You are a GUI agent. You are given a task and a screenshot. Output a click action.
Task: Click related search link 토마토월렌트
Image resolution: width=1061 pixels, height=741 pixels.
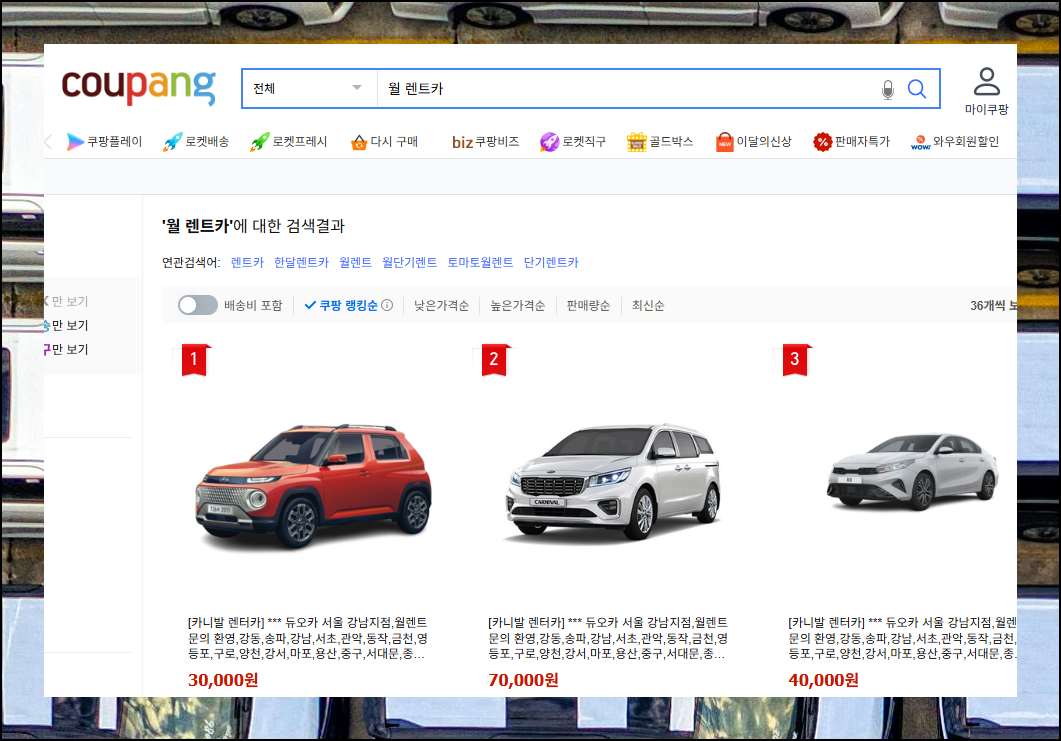tap(480, 263)
